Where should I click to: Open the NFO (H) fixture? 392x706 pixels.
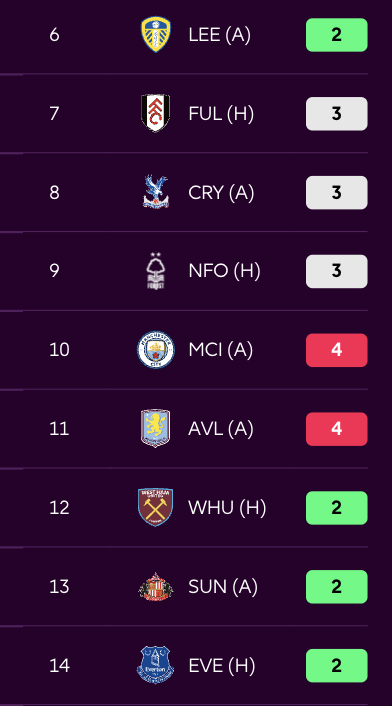(225, 271)
